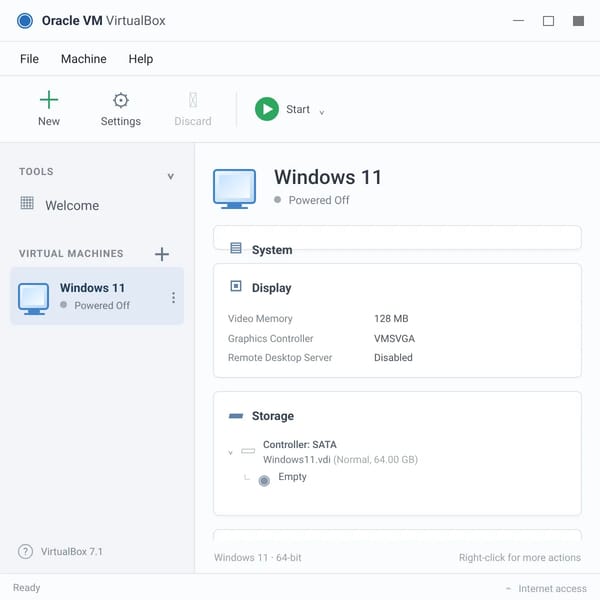Maximize the VirtualBox window
This screenshot has height=600, width=600.
click(548, 21)
